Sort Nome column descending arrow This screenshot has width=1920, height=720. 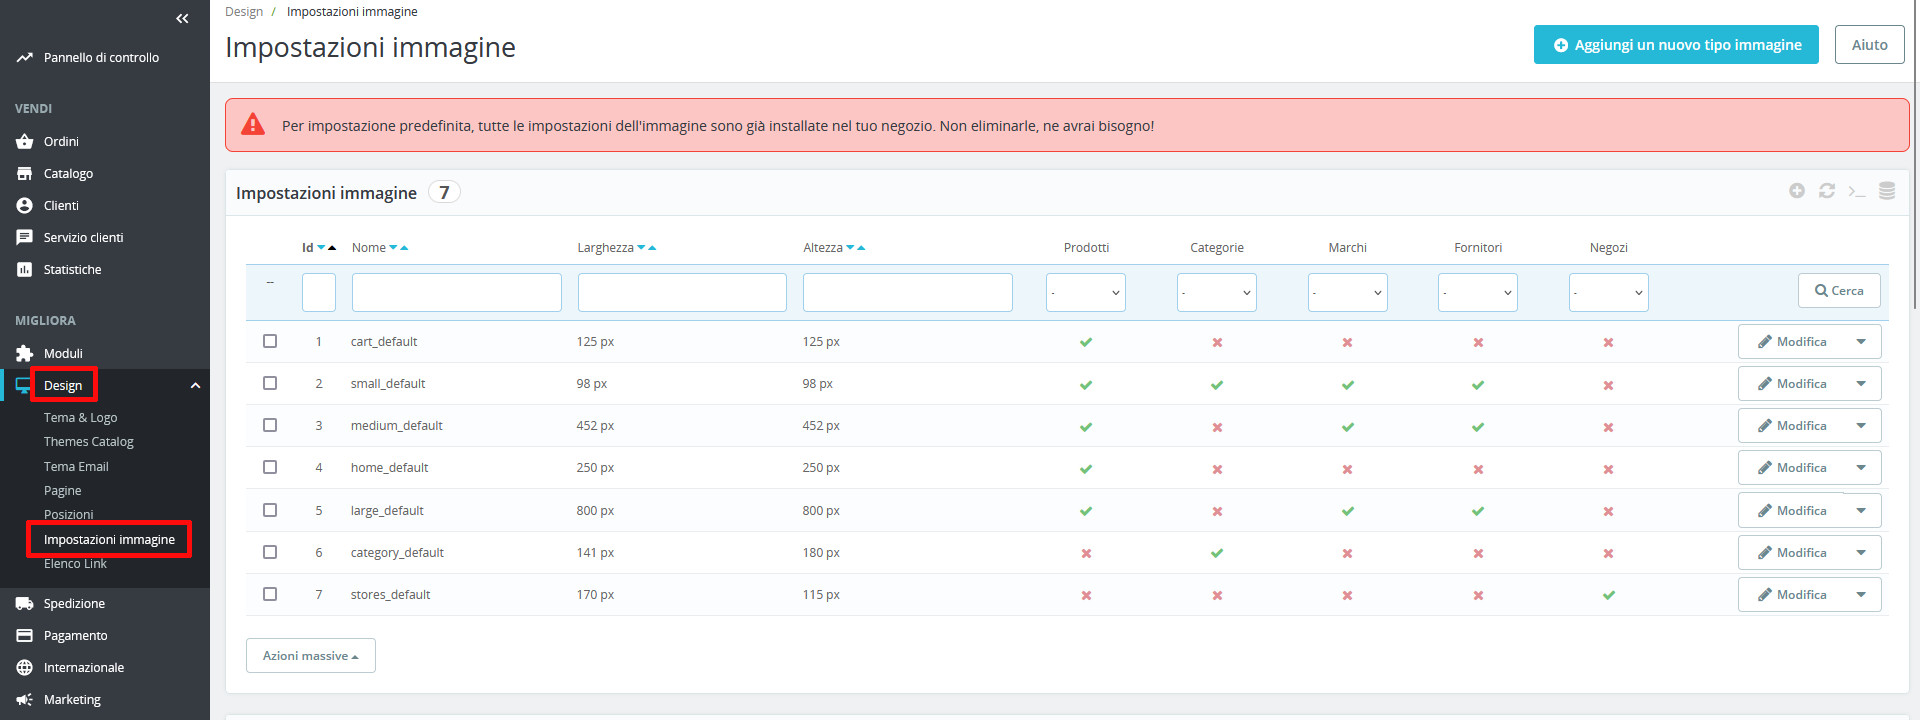pyautogui.click(x=393, y=248)
